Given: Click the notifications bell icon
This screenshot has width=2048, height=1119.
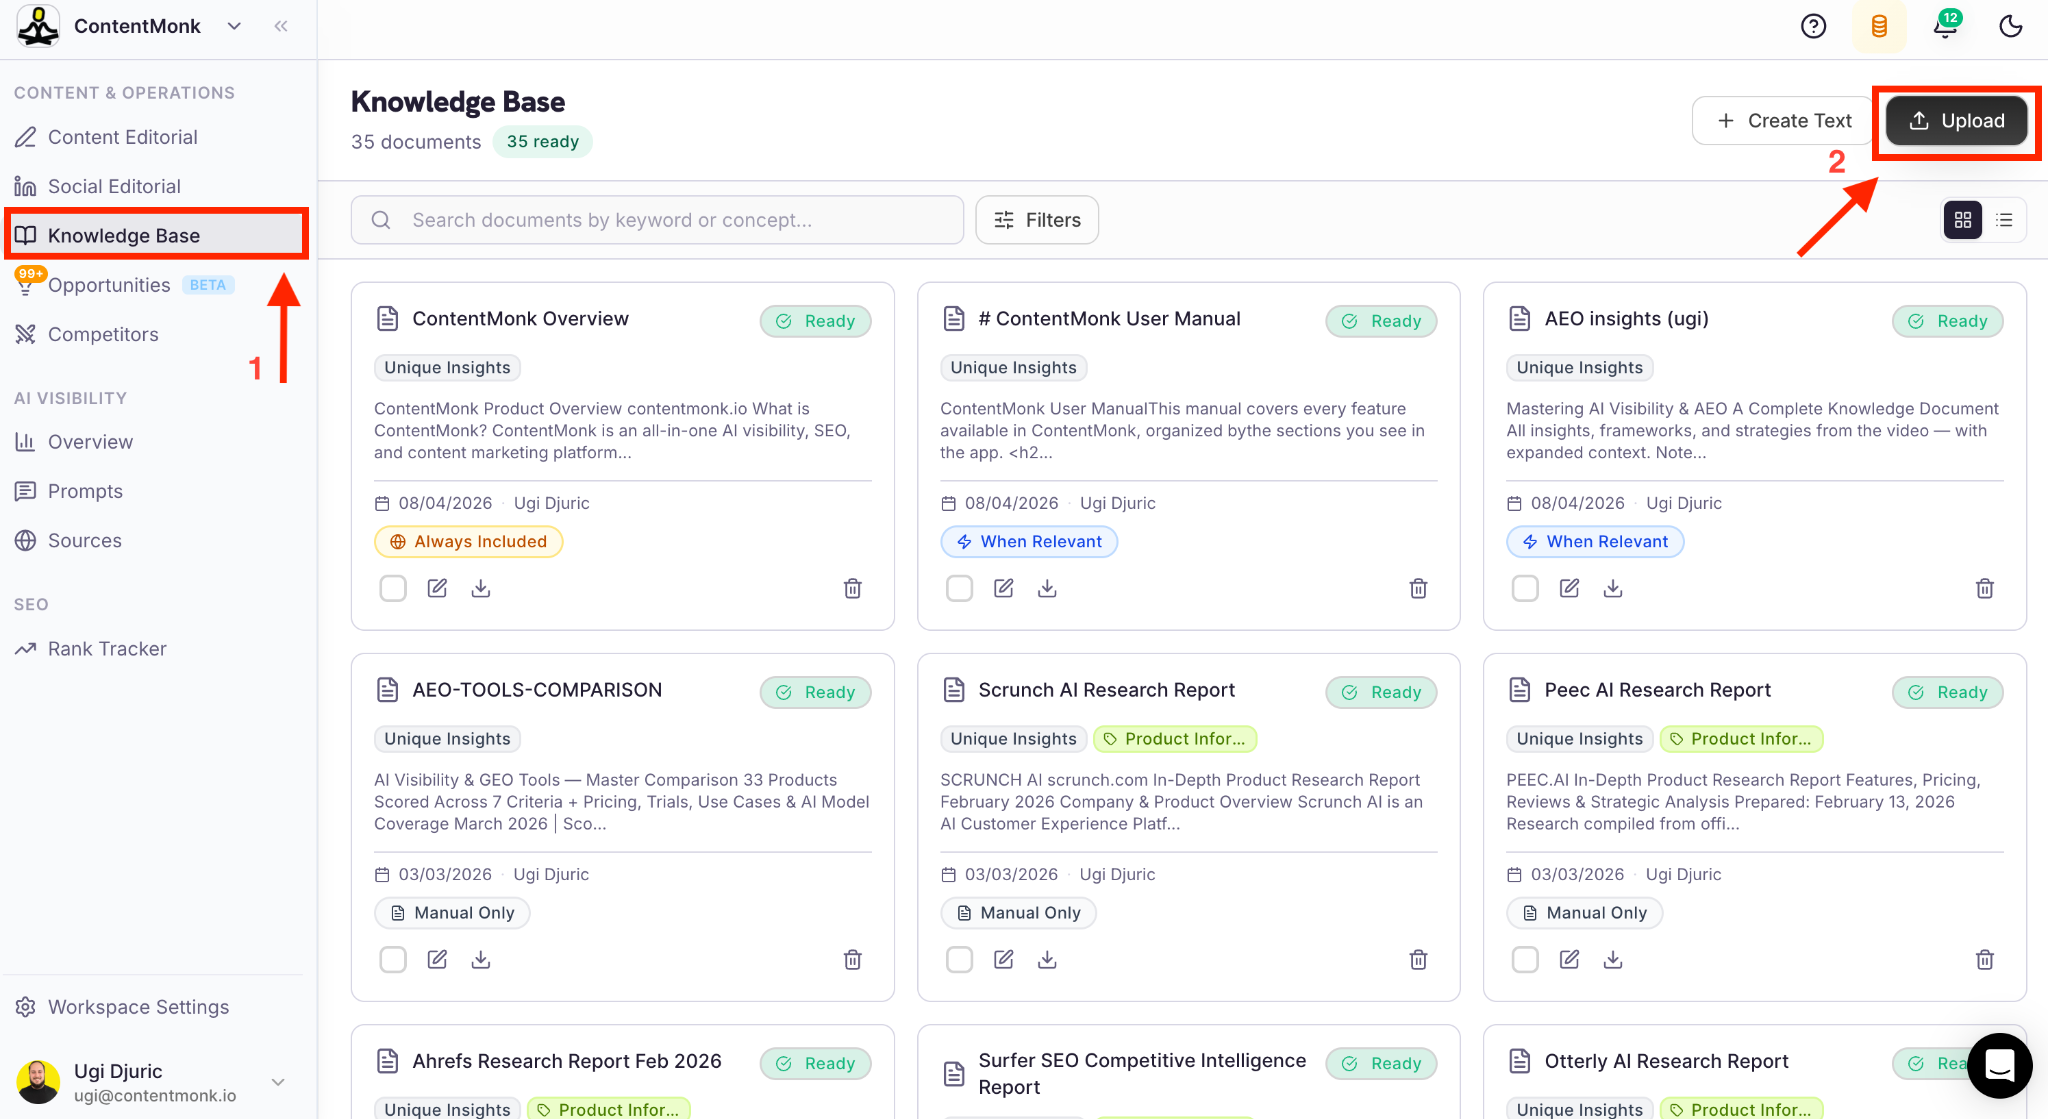Looking at the screenshot, I should point(1944,26).
